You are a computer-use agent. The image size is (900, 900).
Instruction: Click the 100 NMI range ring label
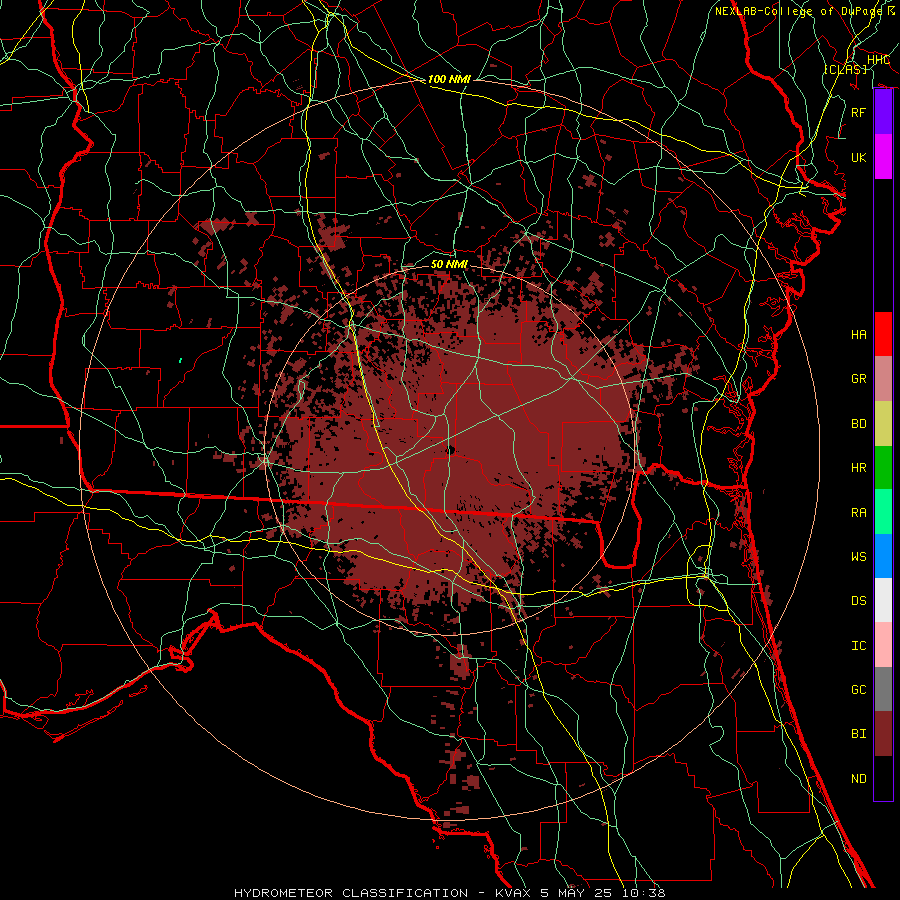pos(449,79)
